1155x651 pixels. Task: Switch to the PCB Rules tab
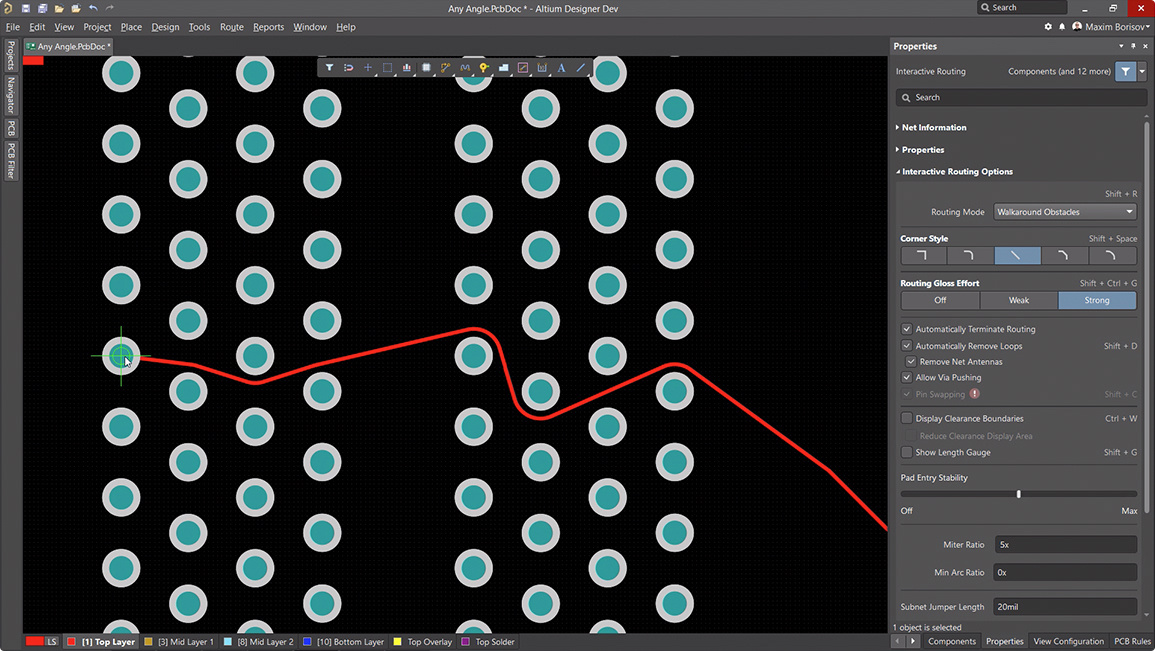(x=1132, y=641)
